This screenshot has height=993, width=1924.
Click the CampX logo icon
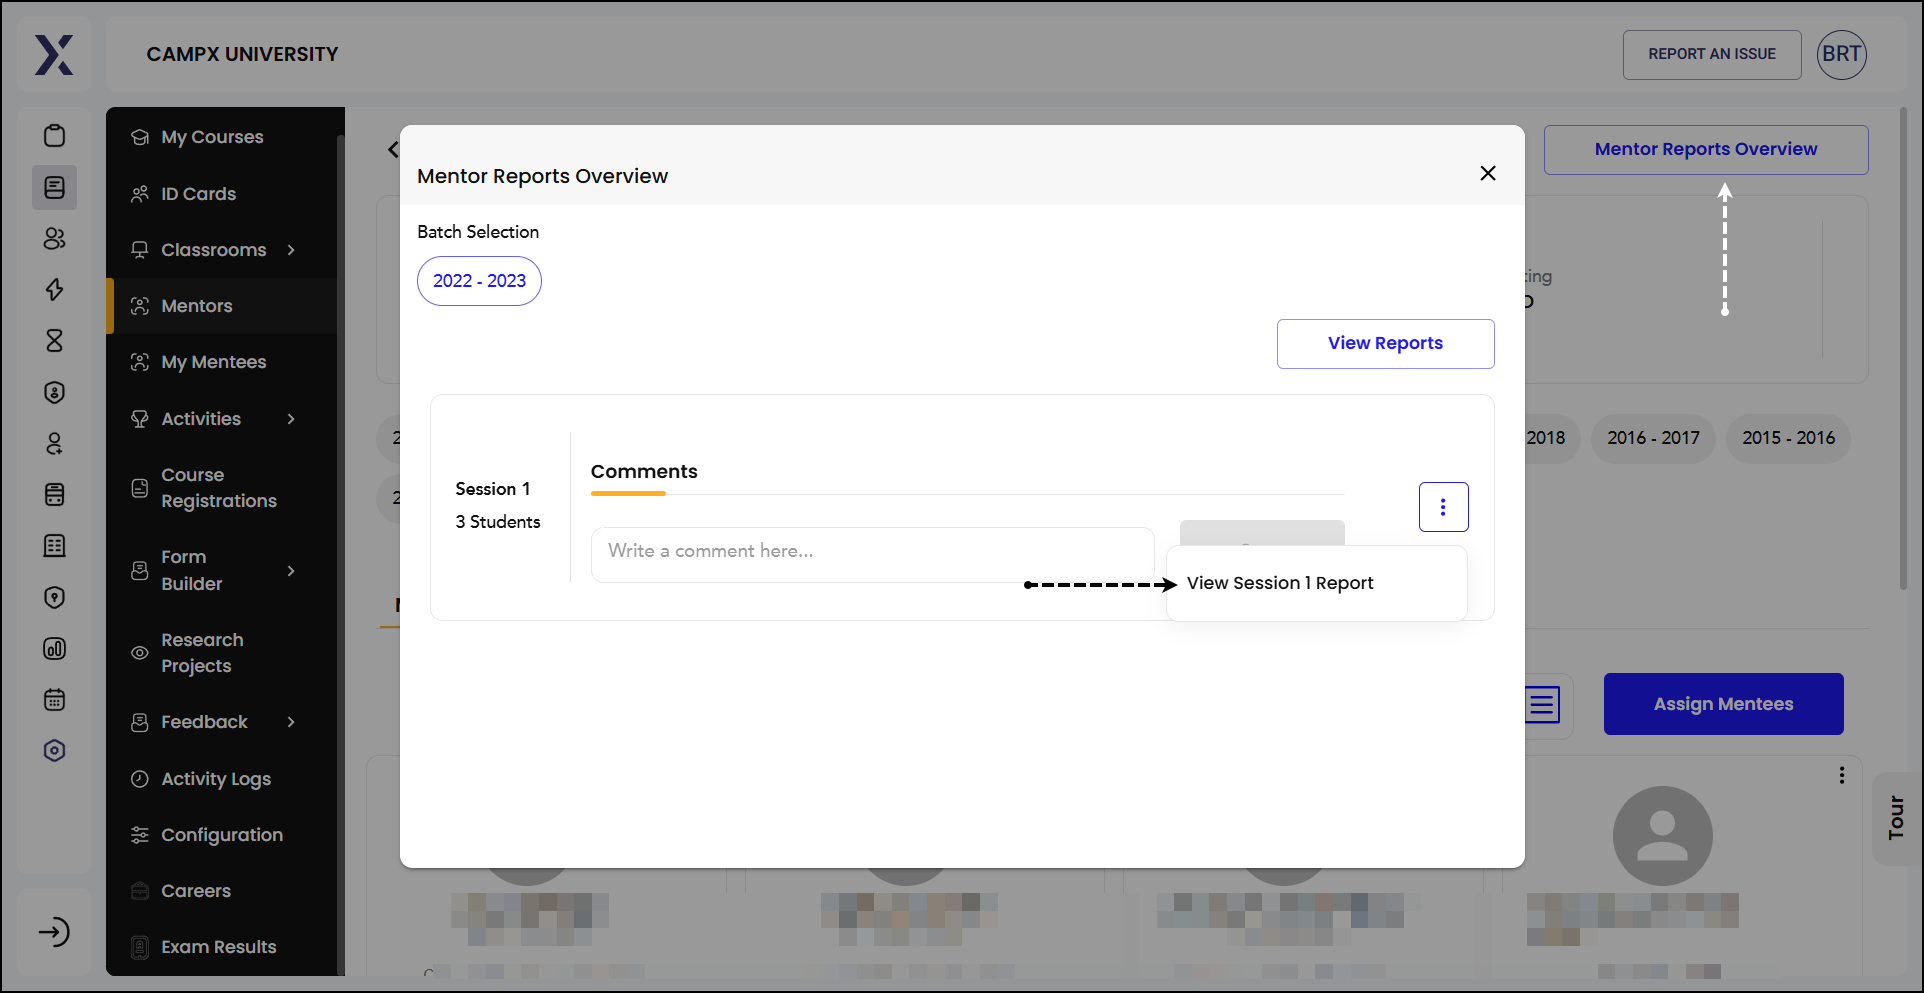point(54,55)
